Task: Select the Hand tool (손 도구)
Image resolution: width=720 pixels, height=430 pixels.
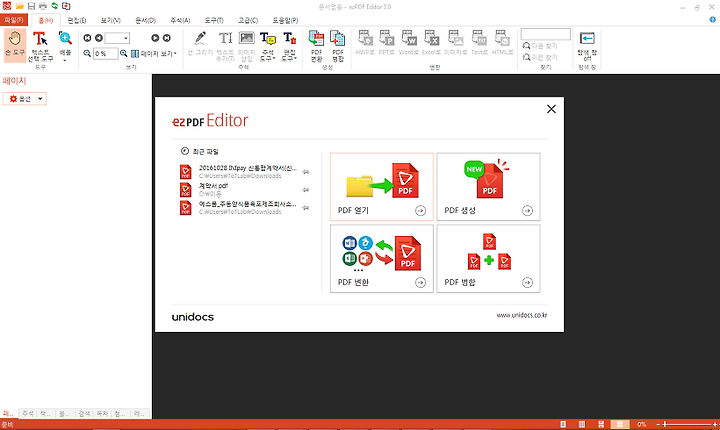Action: point(15,44)
